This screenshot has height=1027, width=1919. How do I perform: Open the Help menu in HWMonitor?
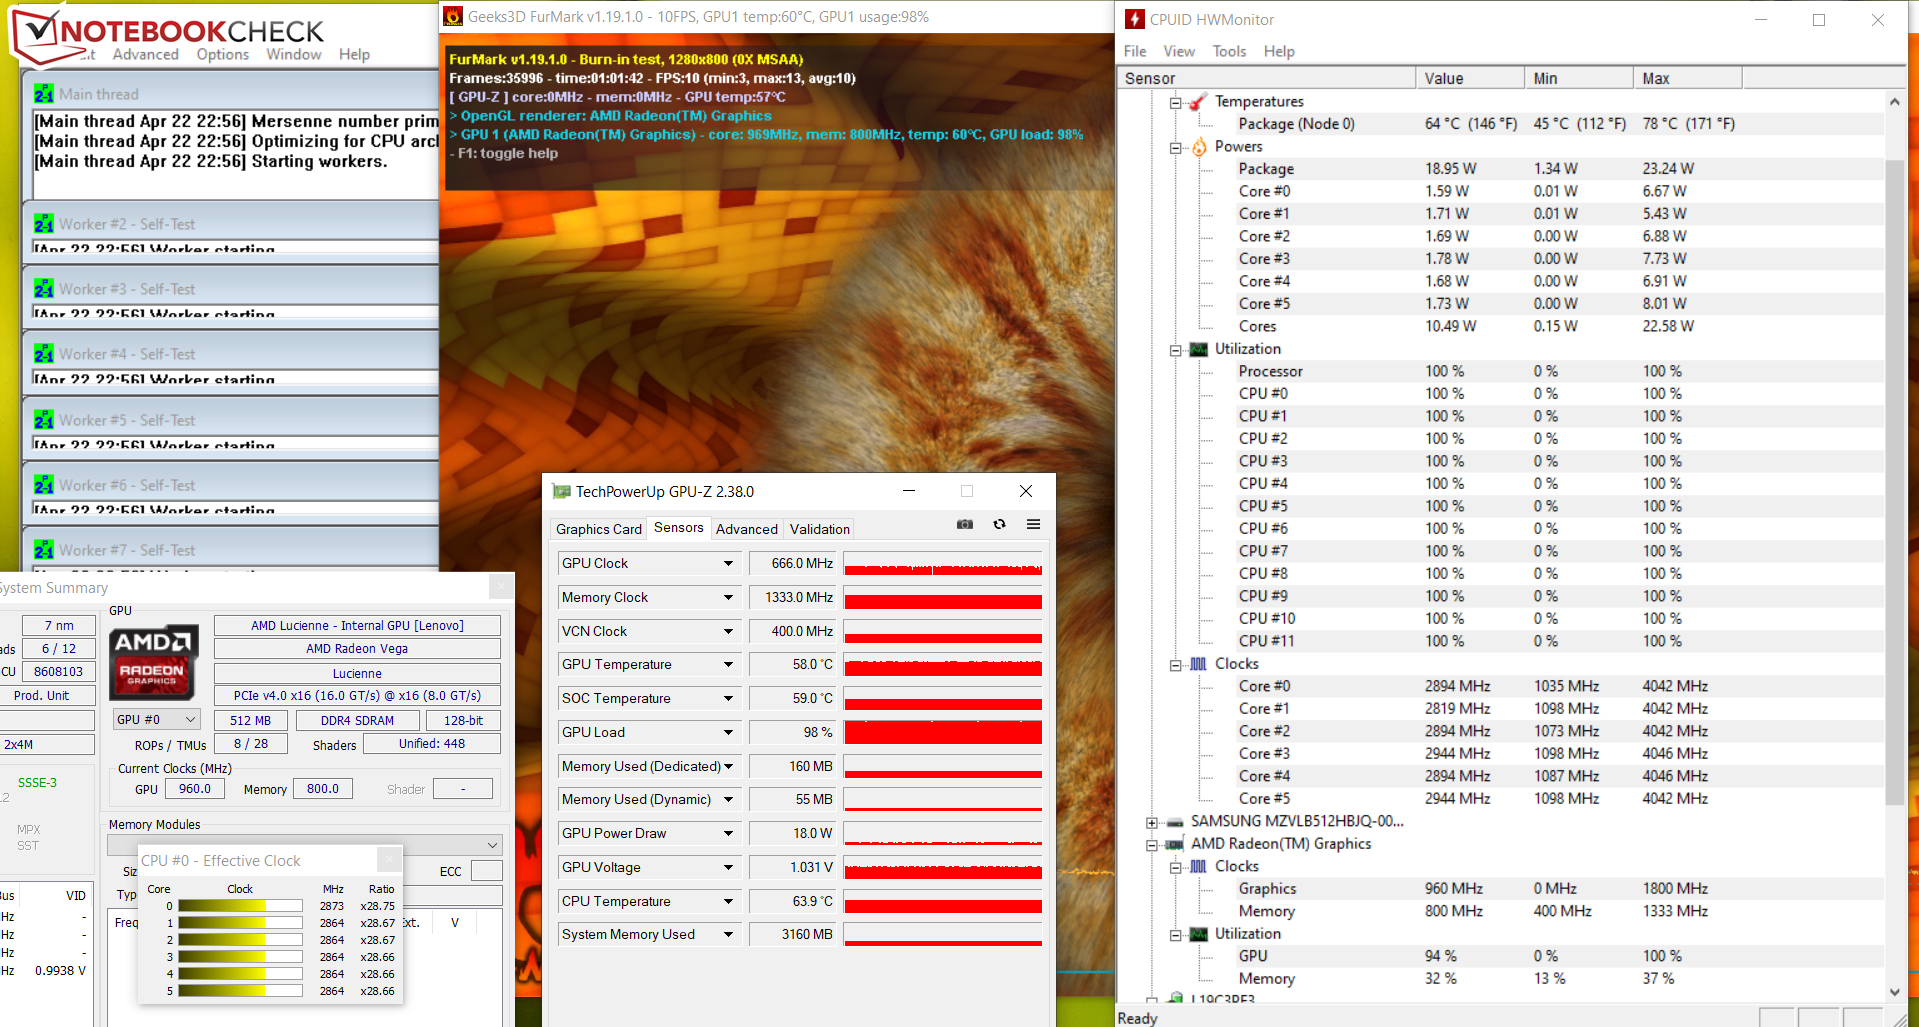point(1279,51)
